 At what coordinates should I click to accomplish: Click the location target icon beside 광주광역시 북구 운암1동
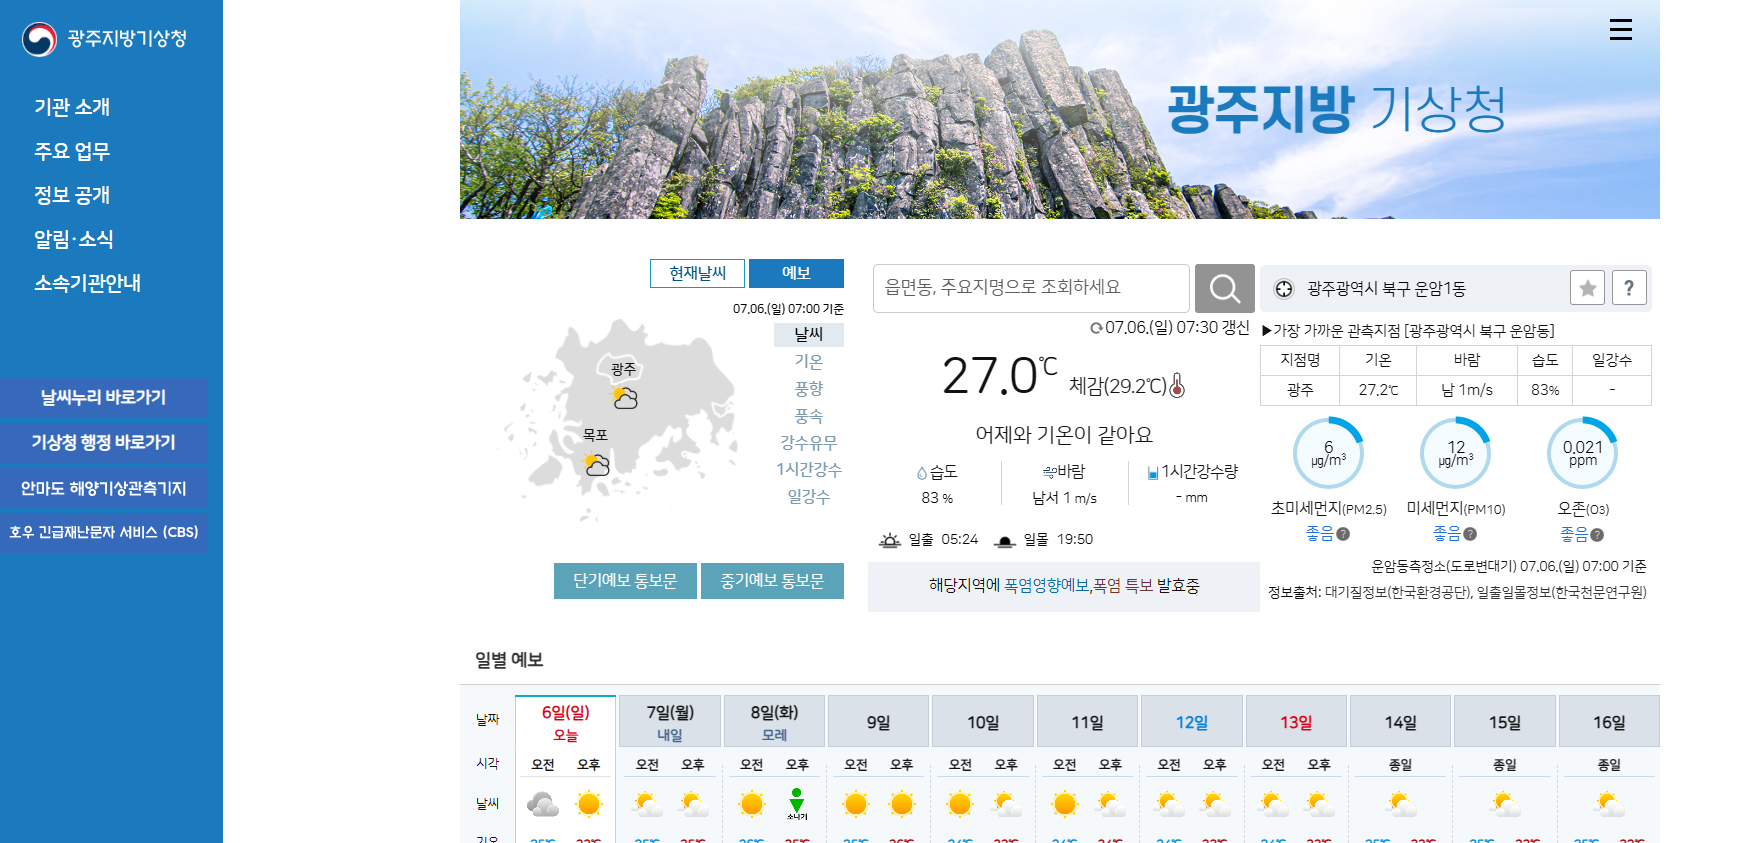point(1284,289)
